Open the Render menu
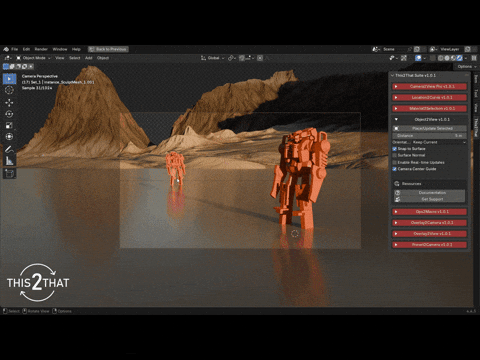 tap(41, 49)
